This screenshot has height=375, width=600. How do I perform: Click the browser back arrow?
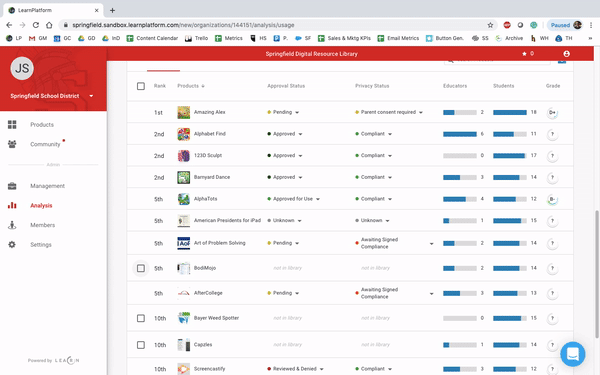9,25
